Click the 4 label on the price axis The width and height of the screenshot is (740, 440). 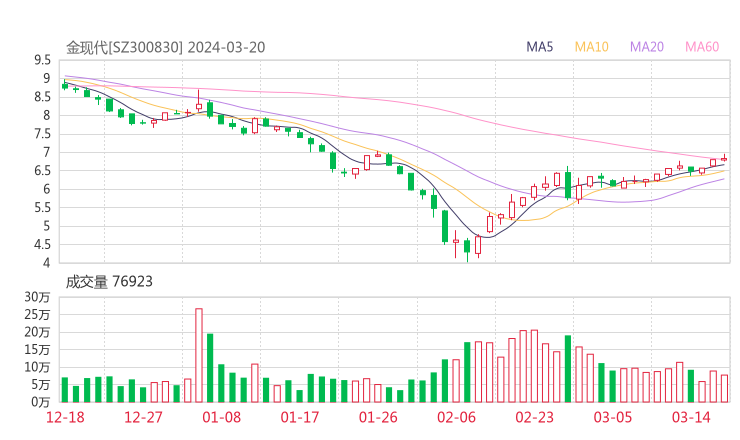click(x=46, y=263)
